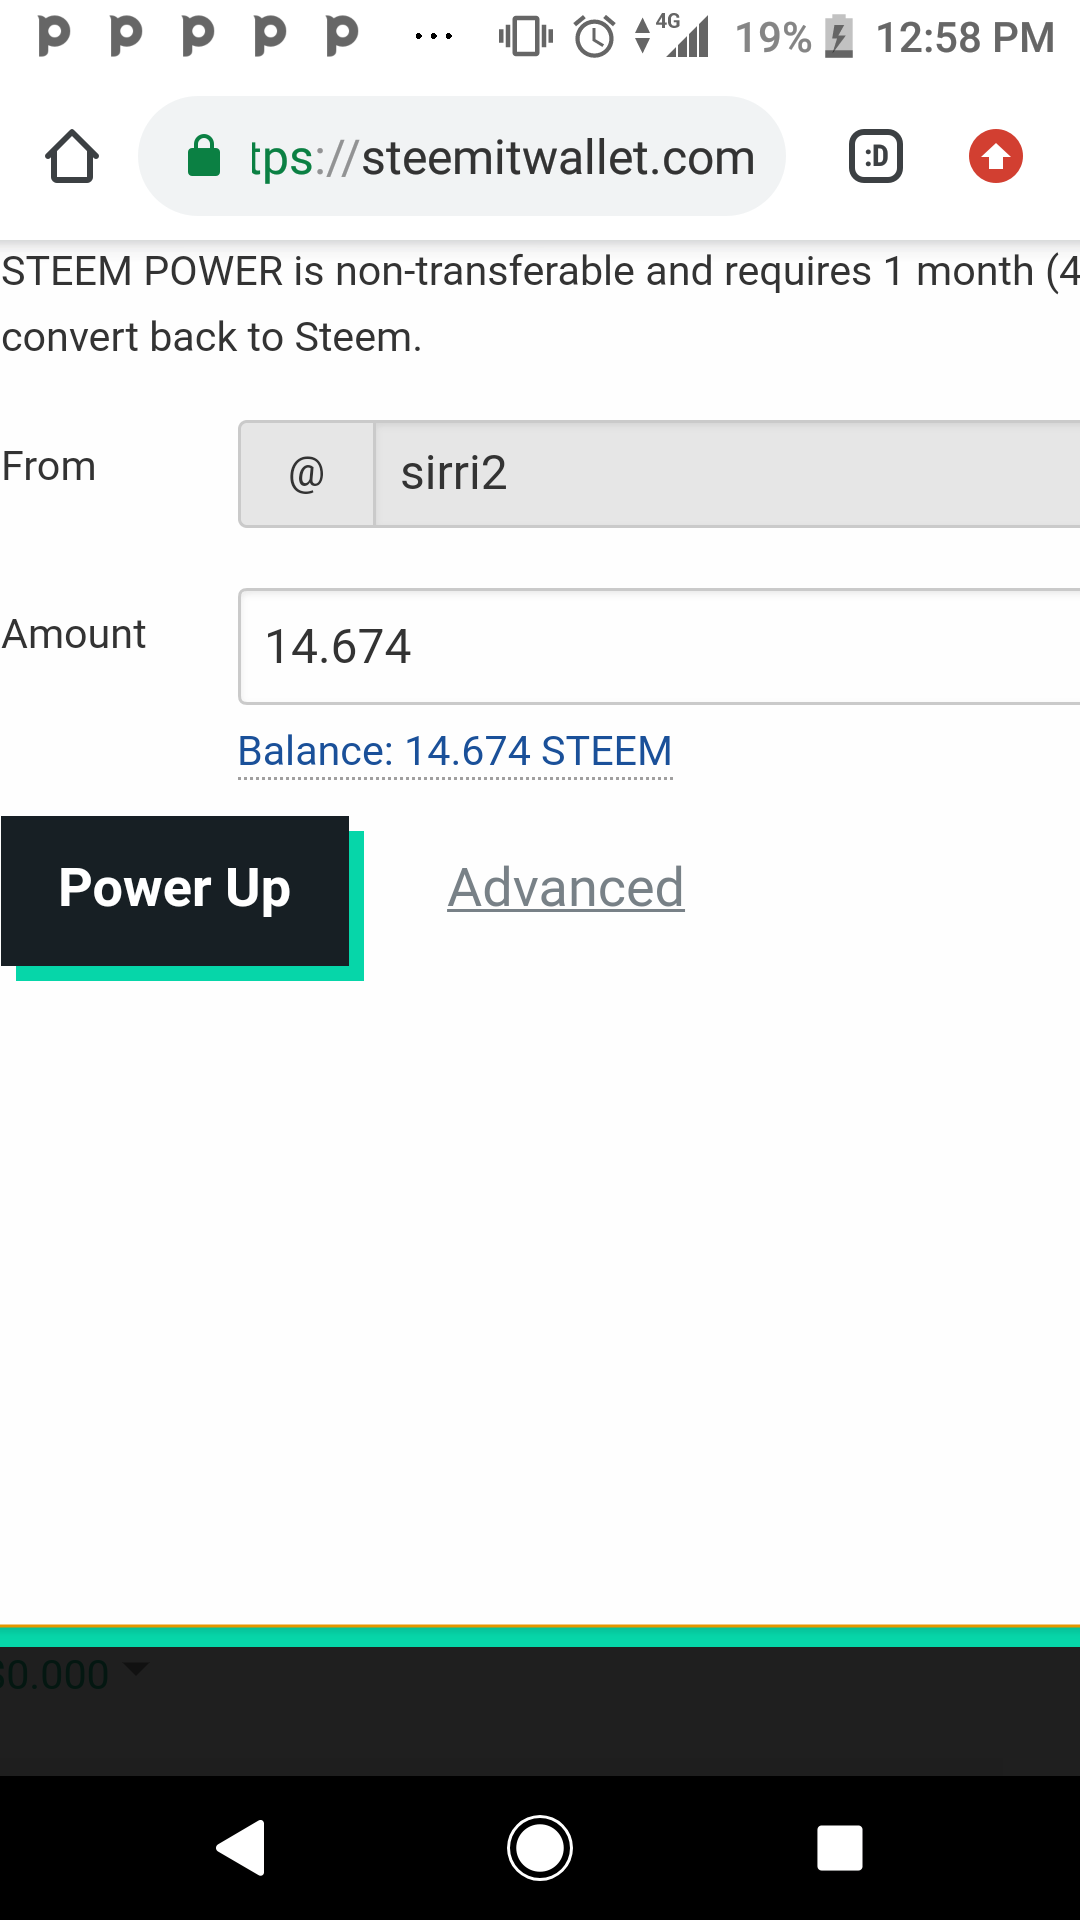This screenshot has height=1920, width=1080.
Task: Tap the steemitwallet.com address bar
Action: point(462,157)
